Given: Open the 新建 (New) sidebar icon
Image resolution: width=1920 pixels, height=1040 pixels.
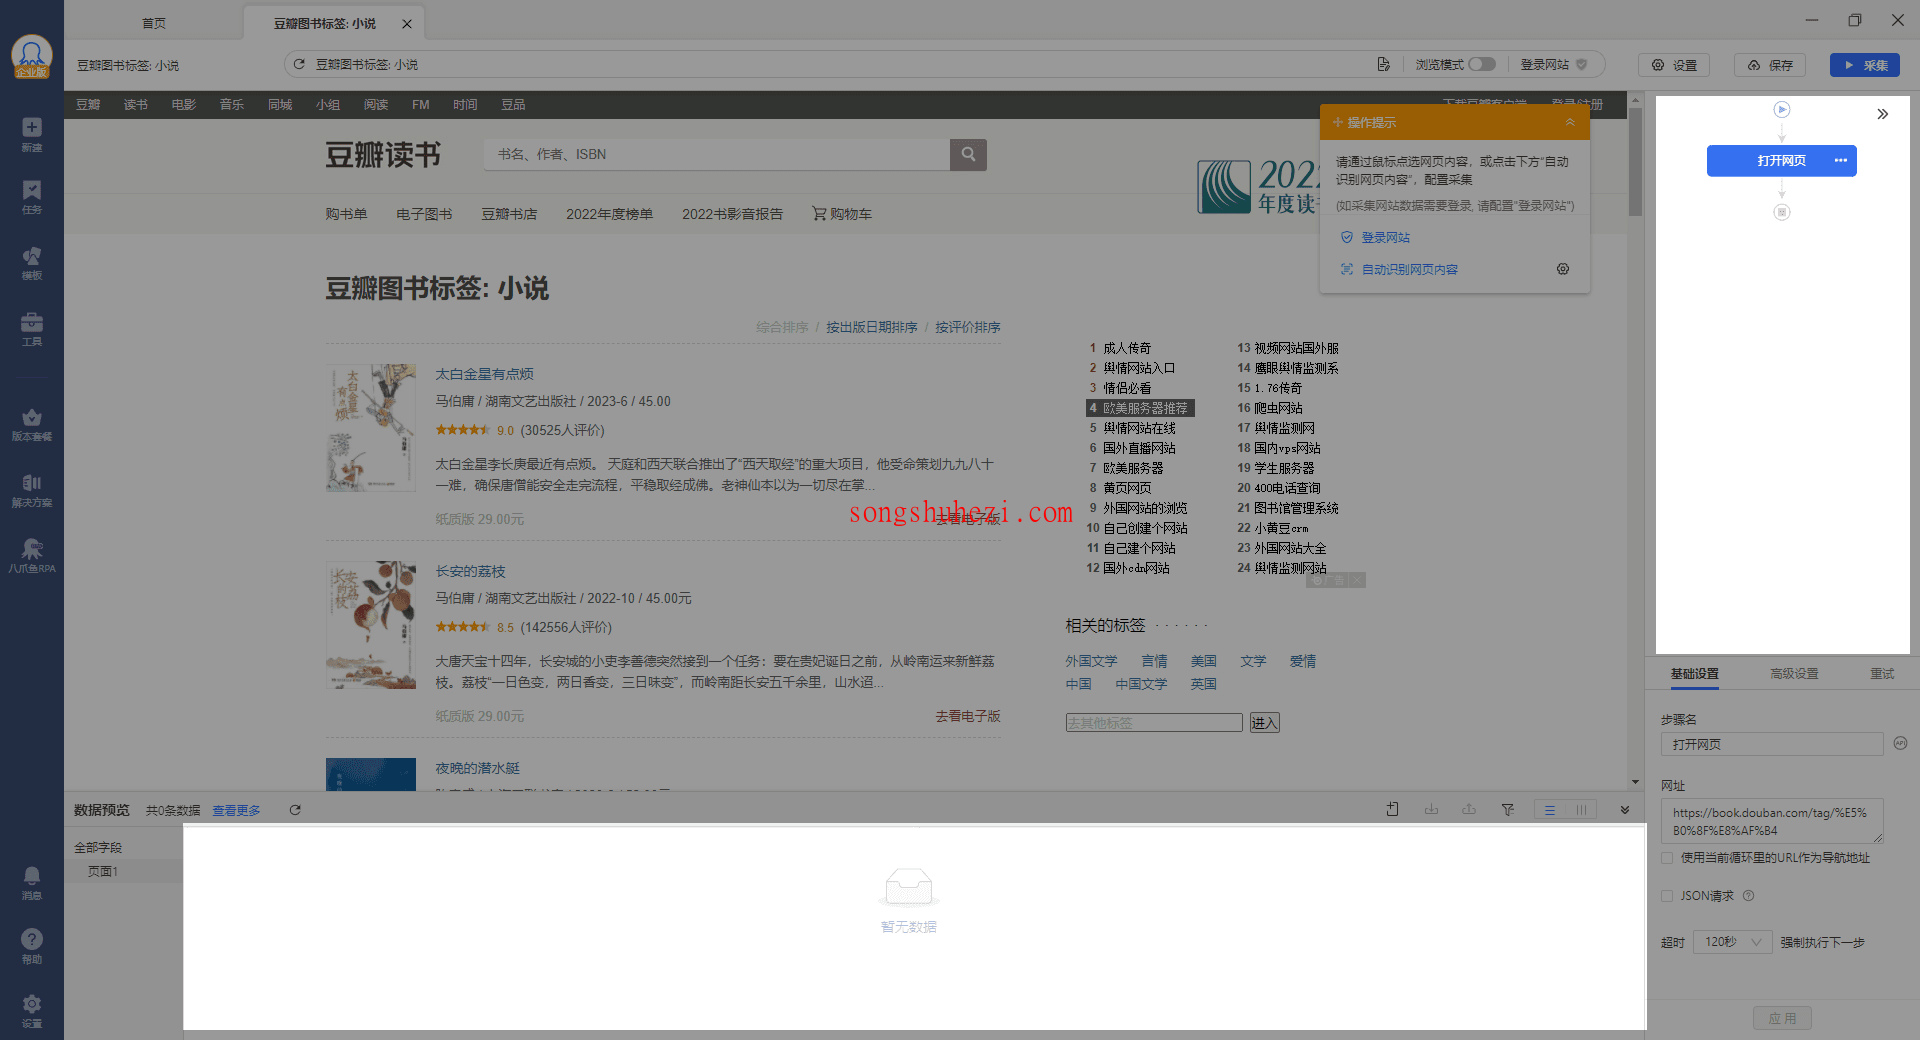Looking at the screenshot, I should [x=32, y=134].
